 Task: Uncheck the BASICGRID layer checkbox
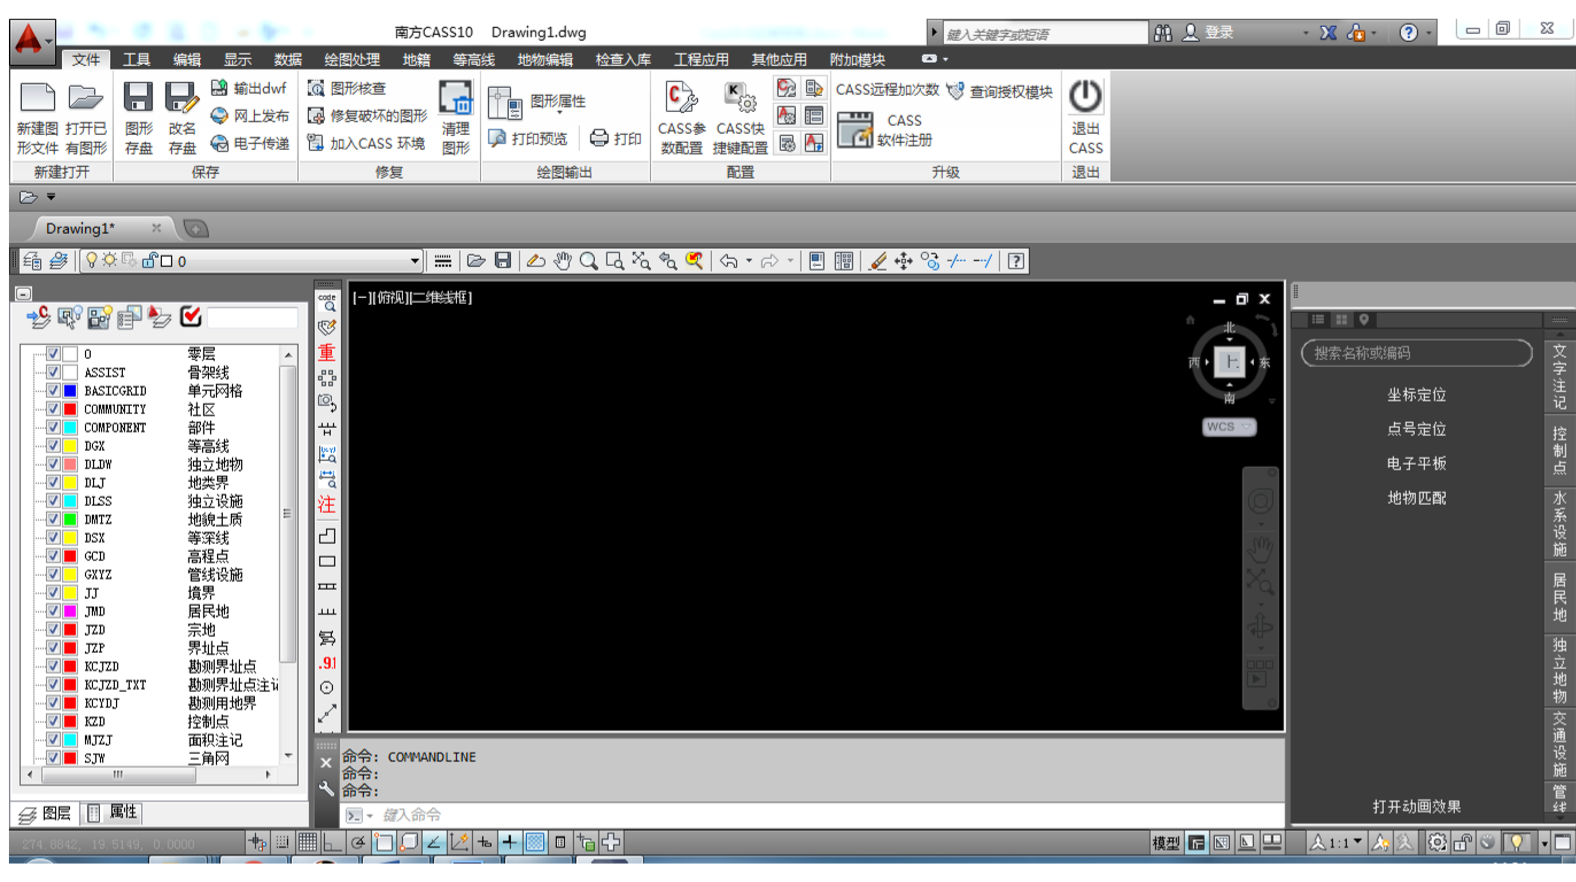click(x=53, y=391)
